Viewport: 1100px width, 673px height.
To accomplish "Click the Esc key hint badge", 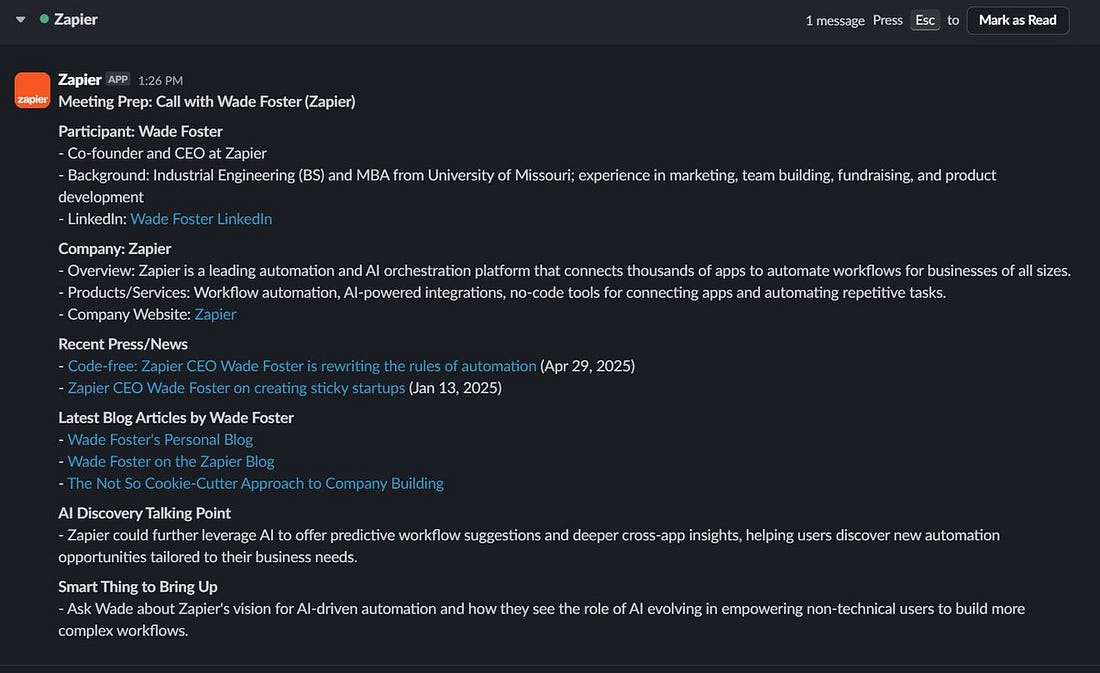I will 925,20.
